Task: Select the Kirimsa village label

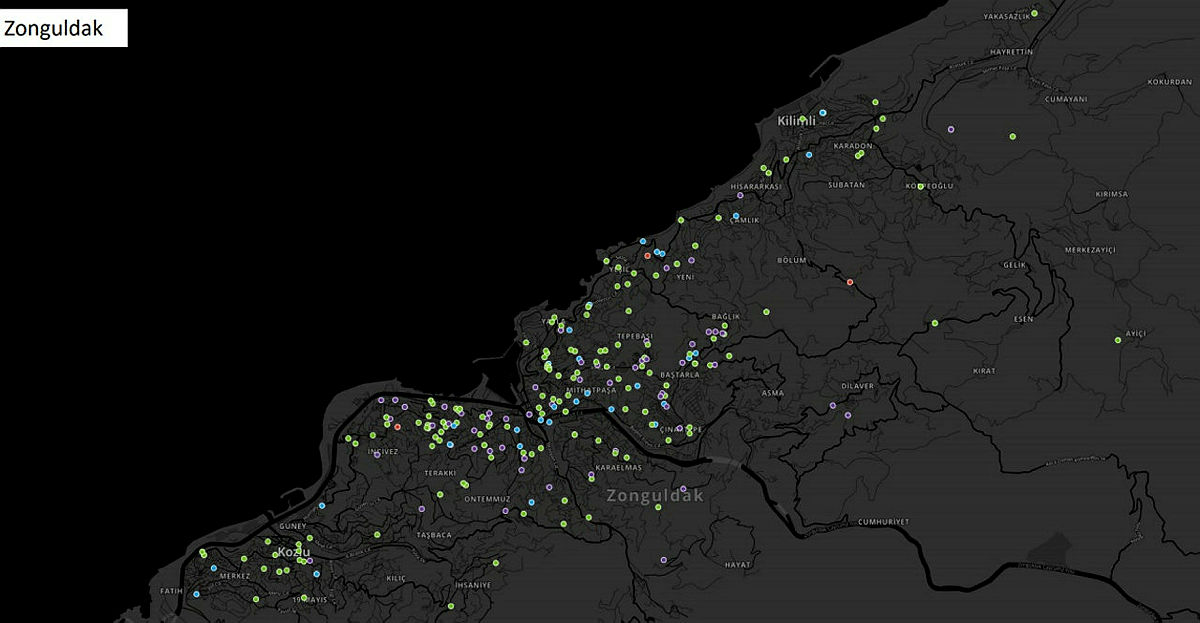Action: click(x=1111, y=194)
